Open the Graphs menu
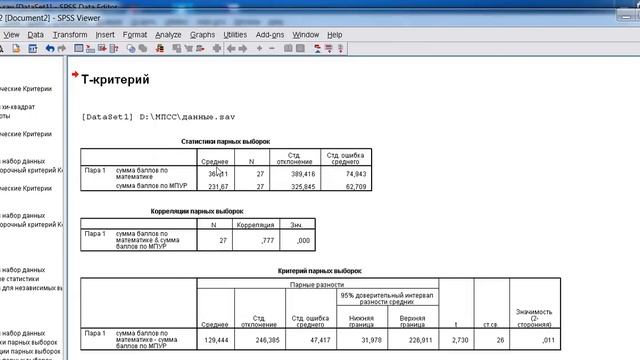 (202, 35)
